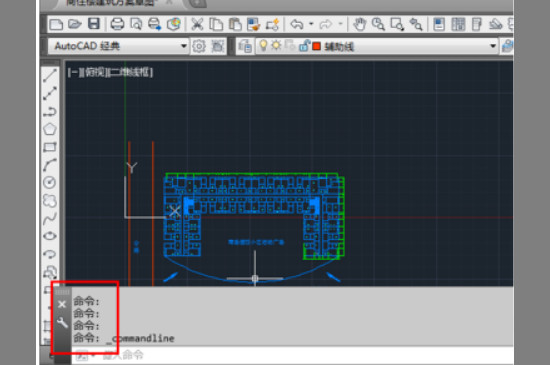Select the Line draw tool
Viewport: 550px width, 365px height.
(50, 75)
